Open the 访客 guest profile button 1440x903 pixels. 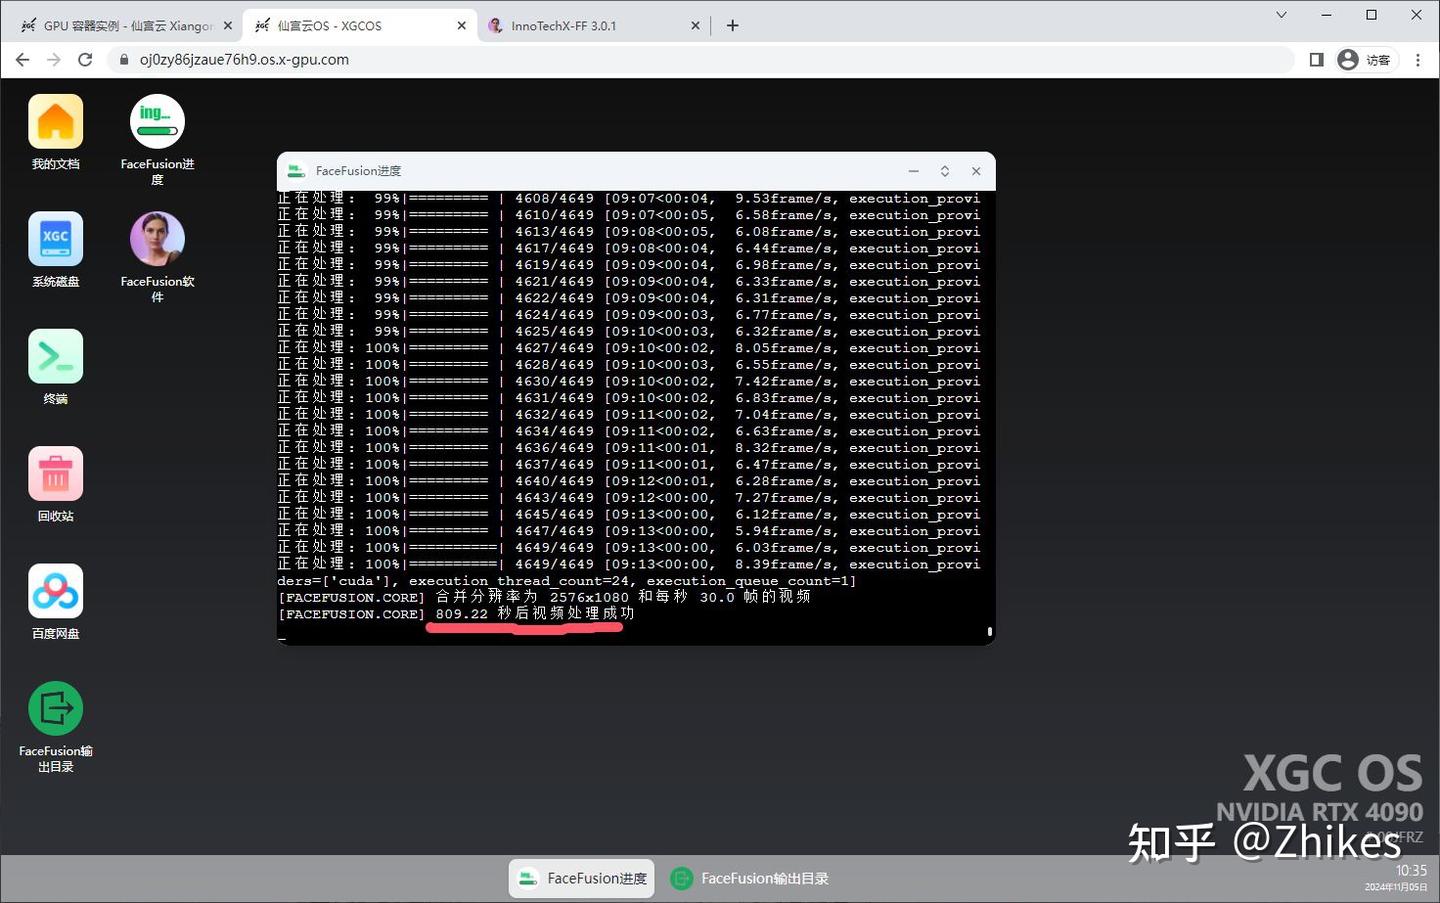point(1365,60)
